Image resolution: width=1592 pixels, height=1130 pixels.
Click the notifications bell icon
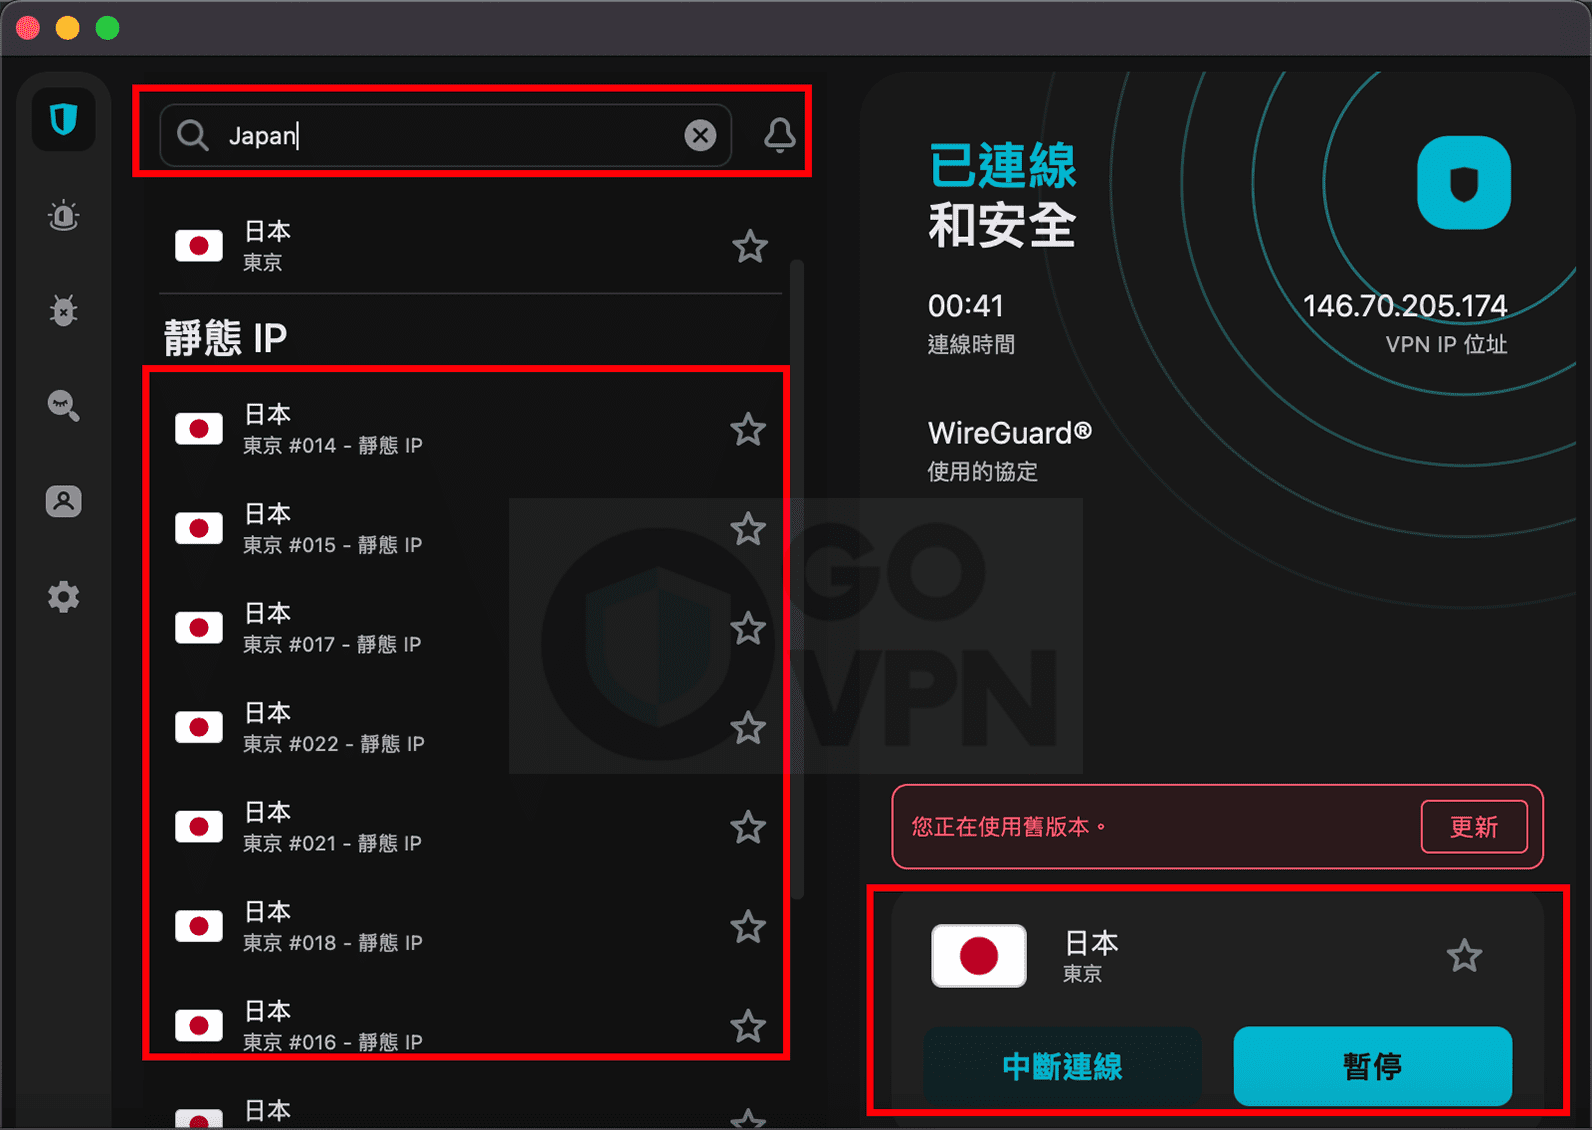click(x=780, y=135)
